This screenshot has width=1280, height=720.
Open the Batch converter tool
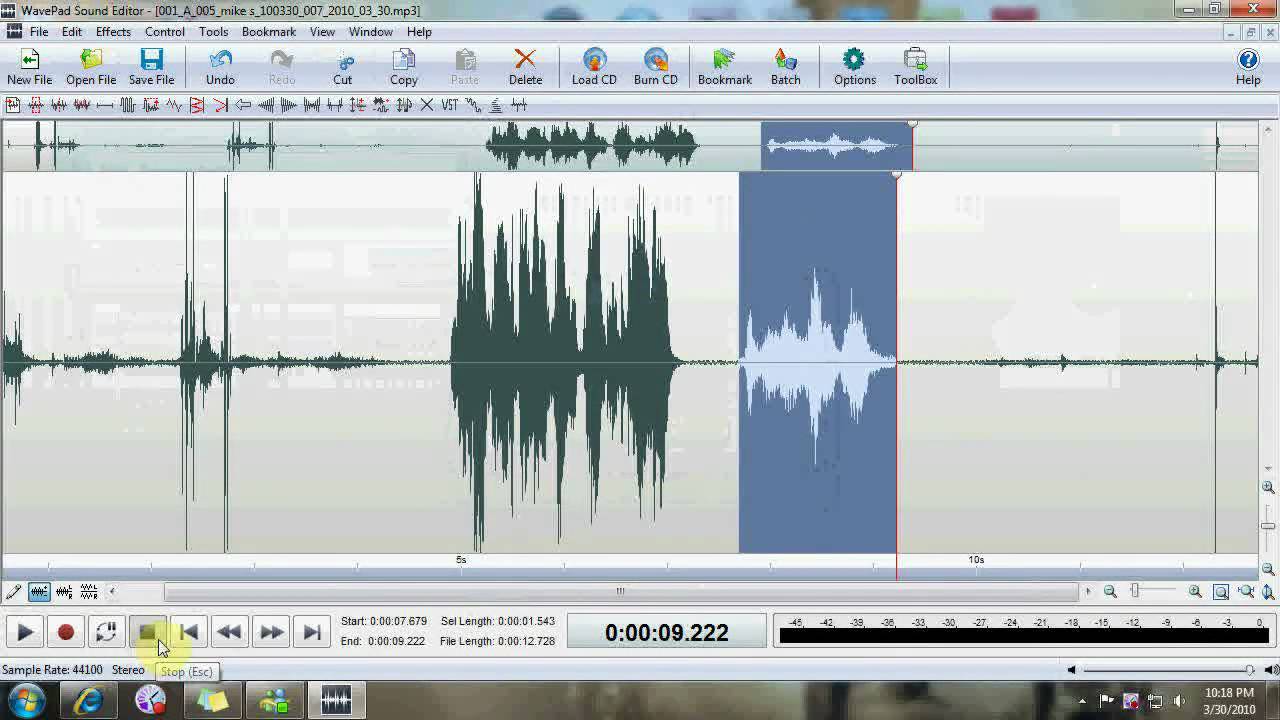786,67
